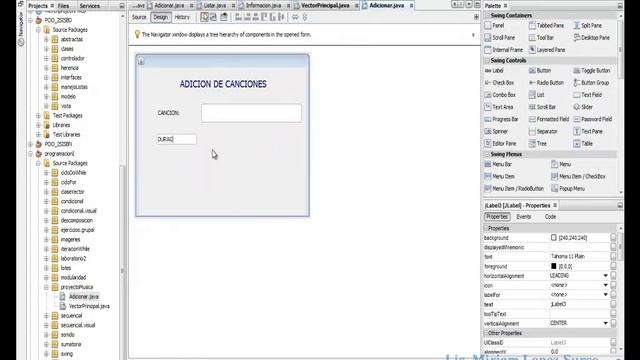Switch editor to Source view
Viewport: 640px width, 360px height.
(139, 17)
